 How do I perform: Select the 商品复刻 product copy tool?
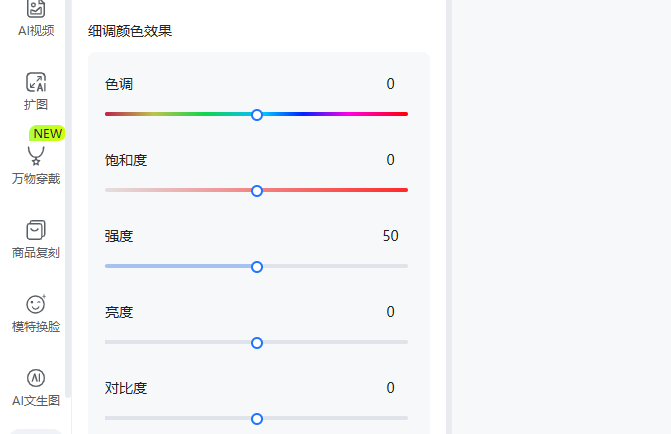36,239
